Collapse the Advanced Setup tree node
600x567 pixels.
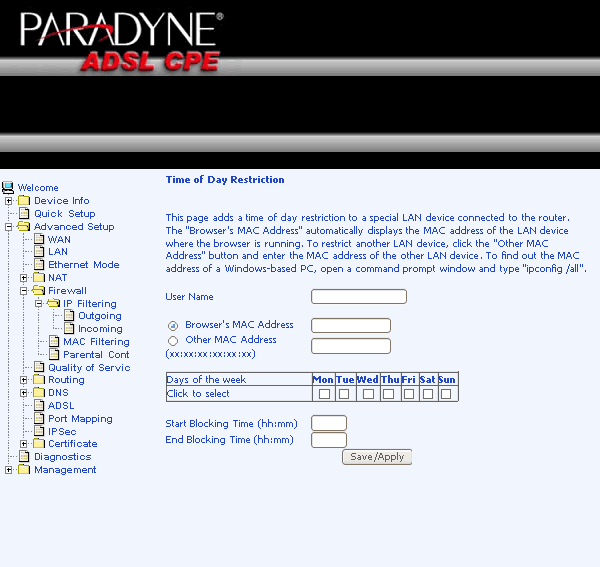(x=8, y=227)
